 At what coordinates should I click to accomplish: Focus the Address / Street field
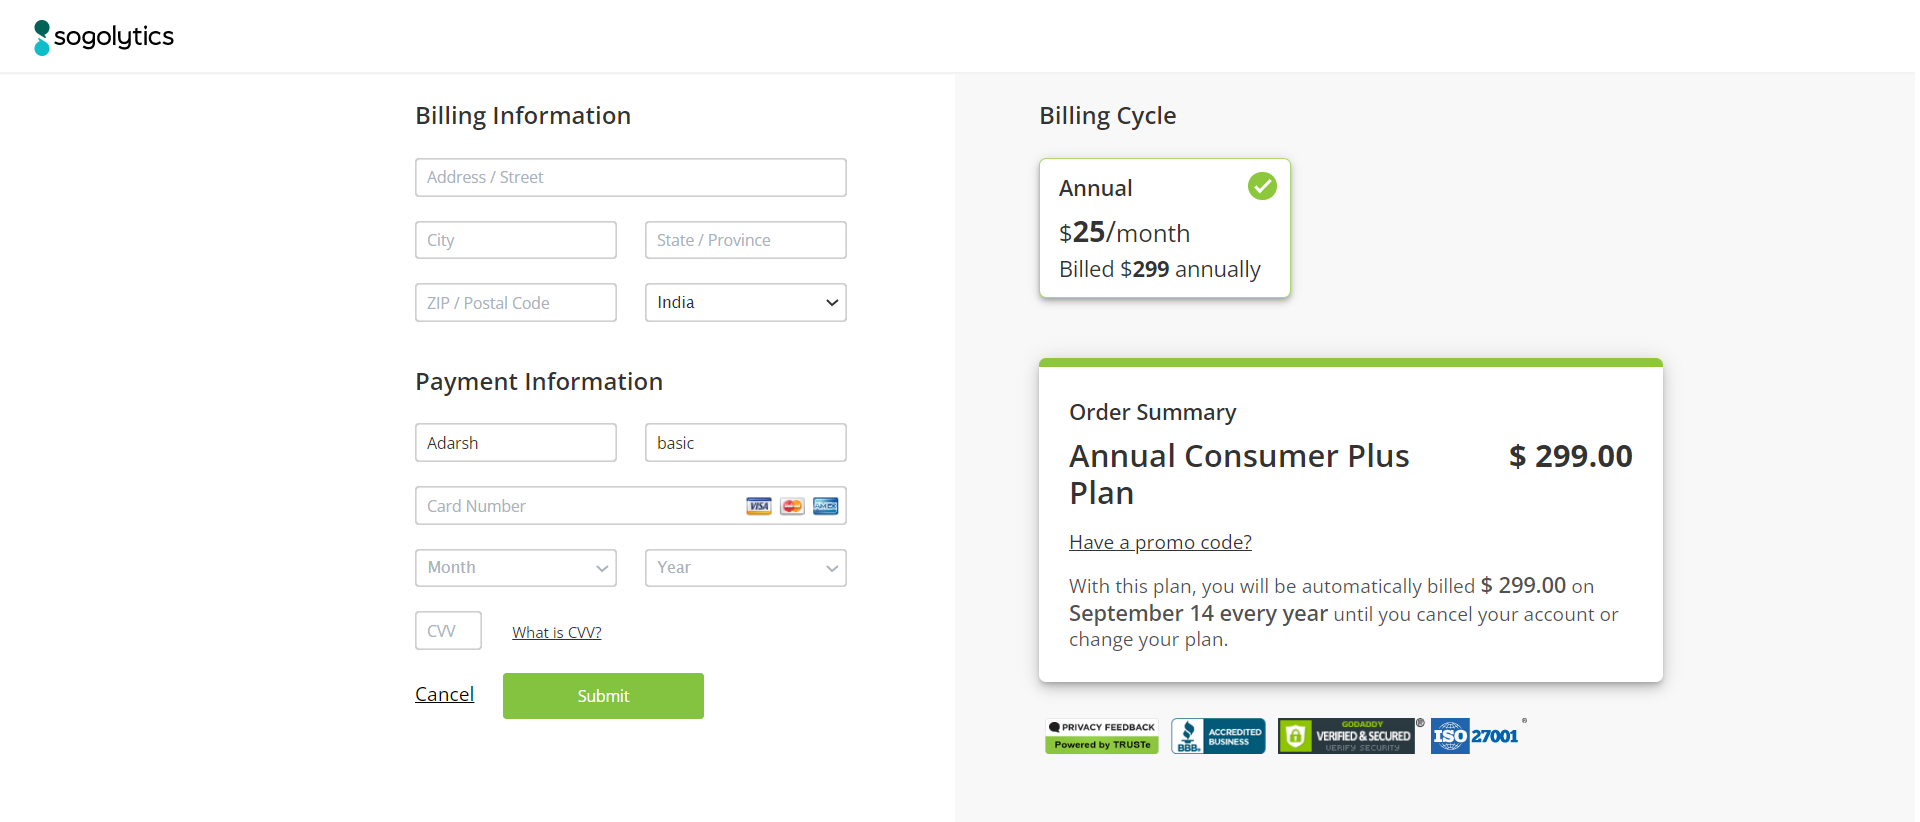[631, 178]
